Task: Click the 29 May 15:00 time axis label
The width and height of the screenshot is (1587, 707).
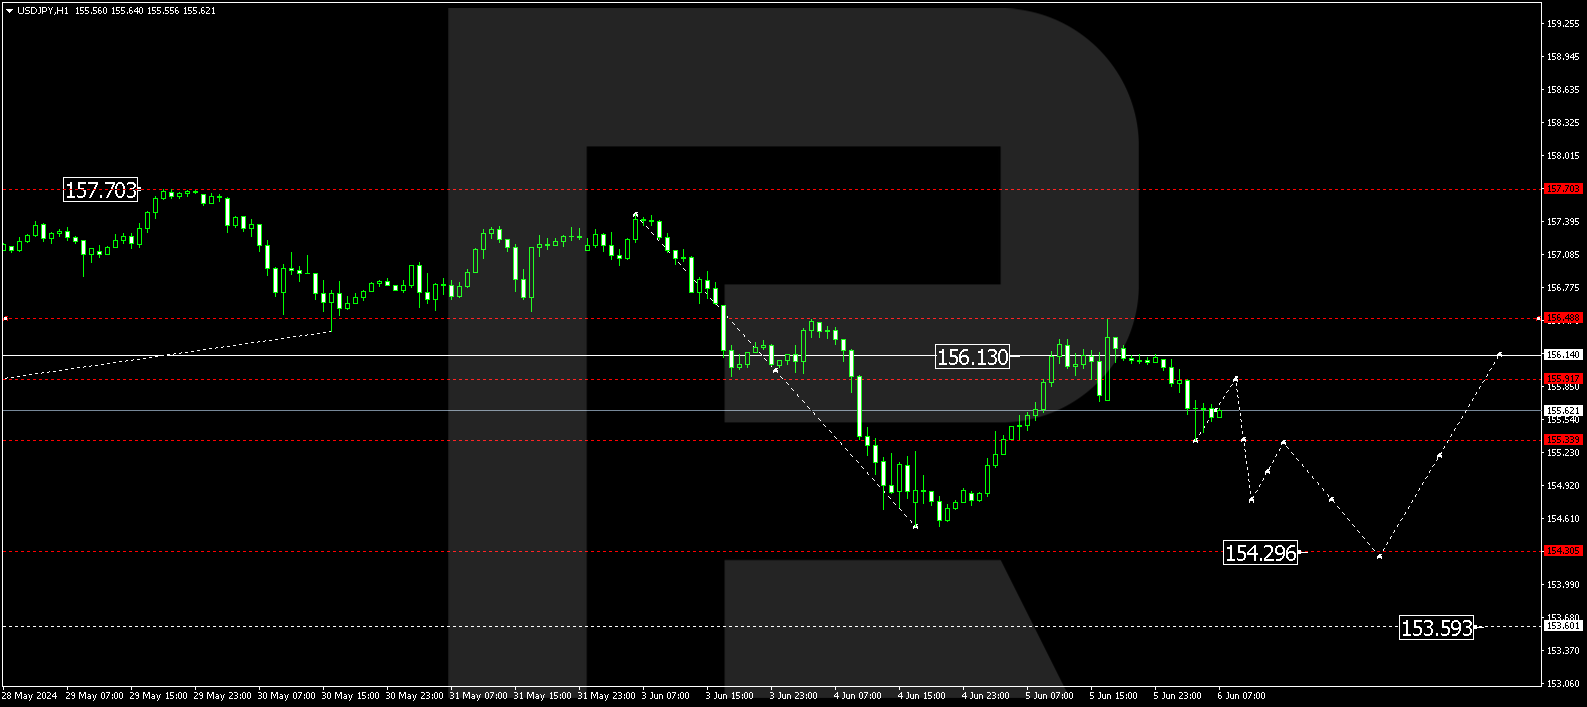Action: 158,696
